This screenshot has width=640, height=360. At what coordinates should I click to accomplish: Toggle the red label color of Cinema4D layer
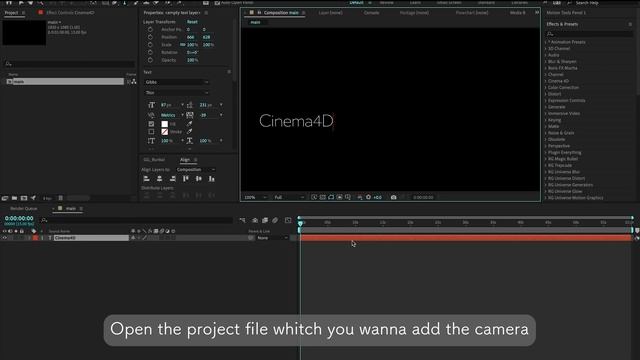pos(36,238)
